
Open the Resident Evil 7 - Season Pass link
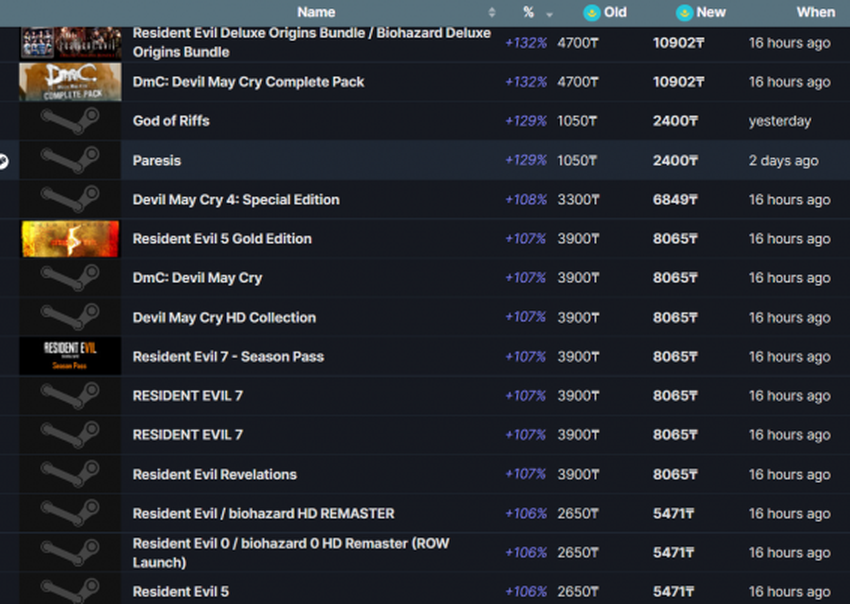pyautogui.click(x=228, y=356)
